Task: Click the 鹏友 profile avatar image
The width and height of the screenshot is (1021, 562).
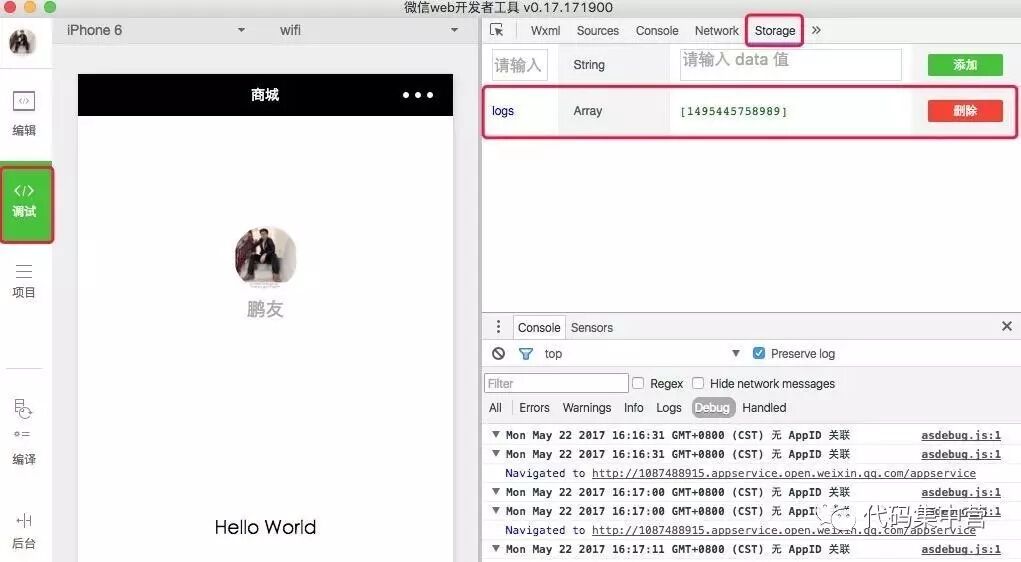Action: click(265, 257)
